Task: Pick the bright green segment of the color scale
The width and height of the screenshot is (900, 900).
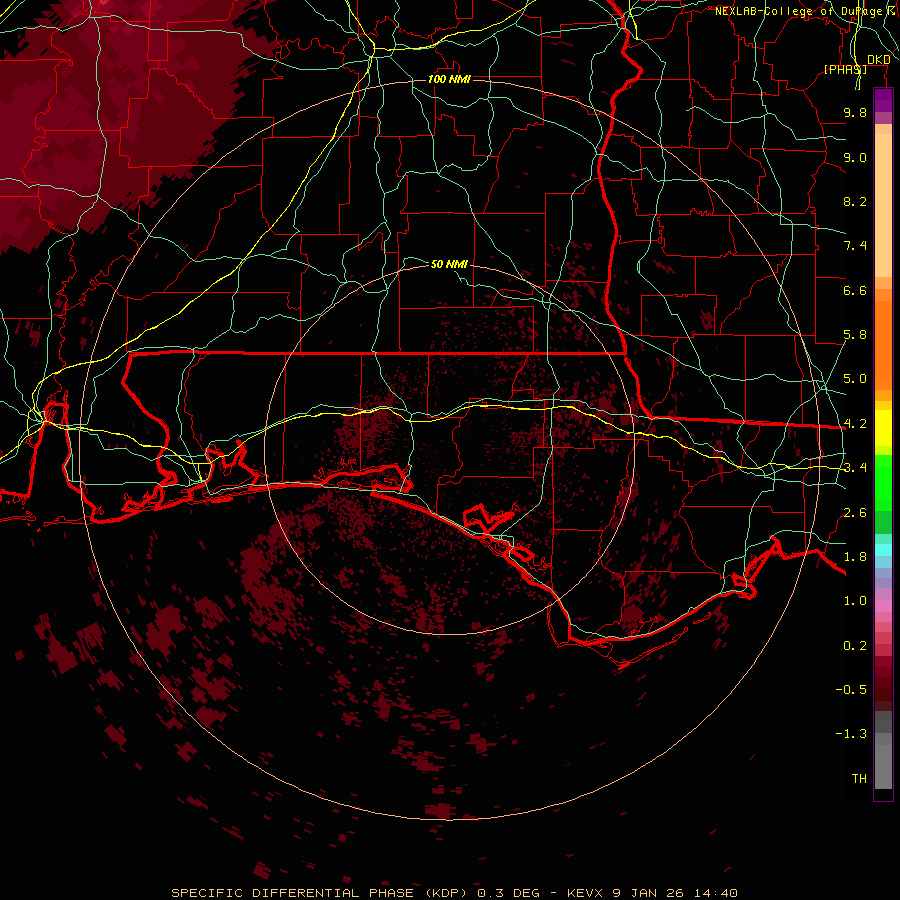Action: 883,482
